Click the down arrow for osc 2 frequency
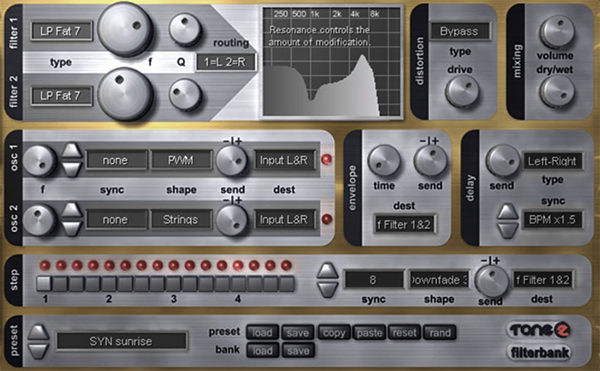The height and width of the screenshot is (371, 600). point(72,229)
